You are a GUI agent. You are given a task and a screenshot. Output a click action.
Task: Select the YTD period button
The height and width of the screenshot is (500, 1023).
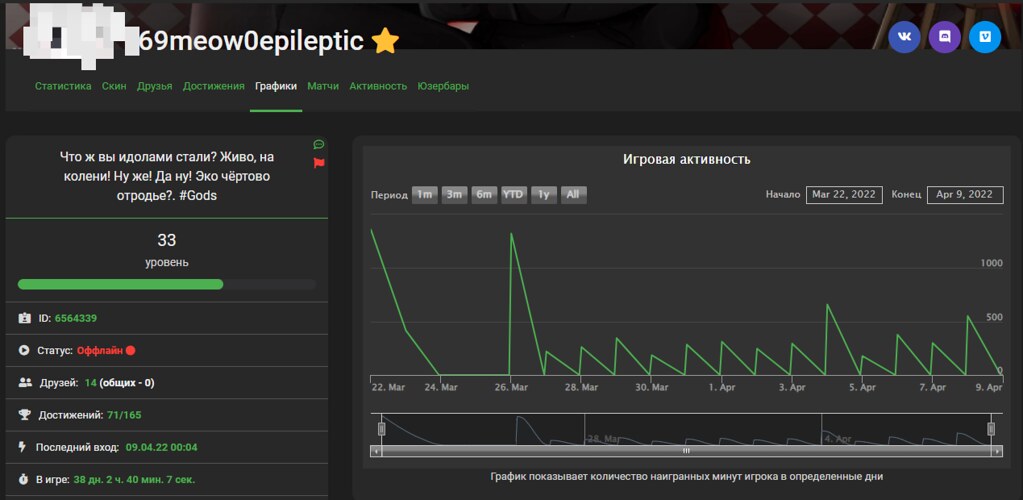tap(514, 195)
